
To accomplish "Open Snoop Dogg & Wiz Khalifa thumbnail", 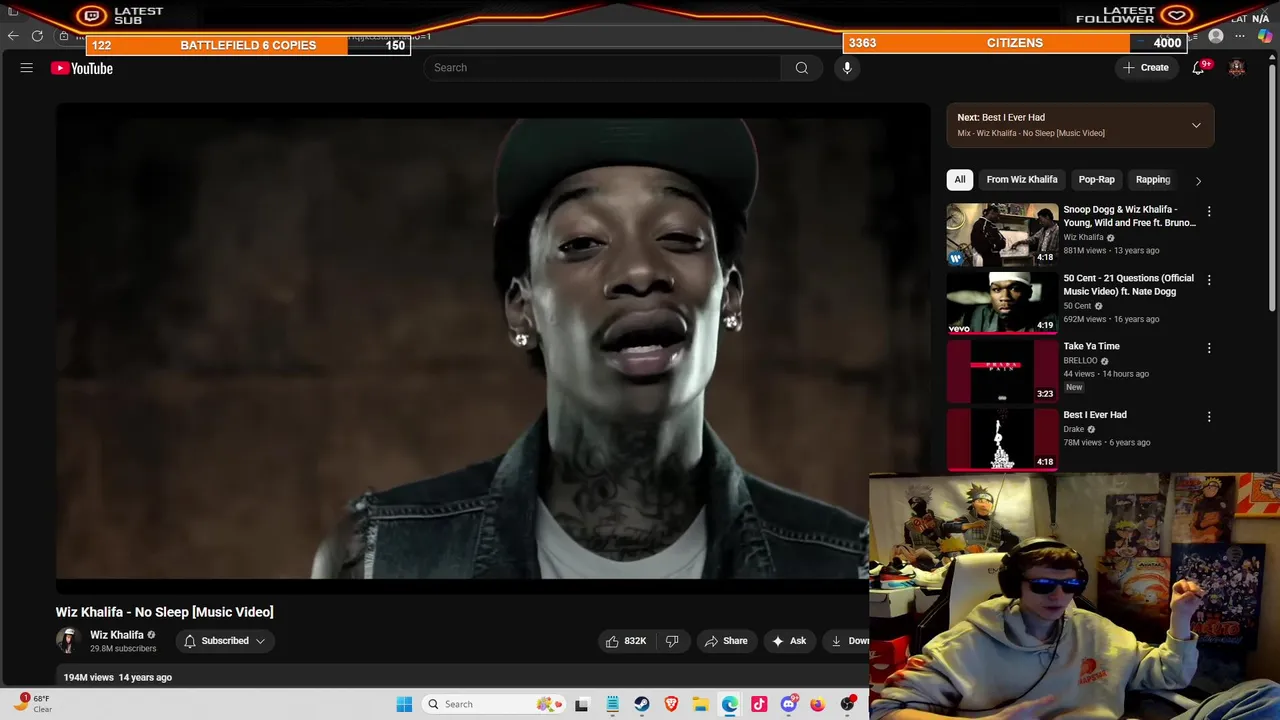I will pyautogui.click(x=1002, y=234).
